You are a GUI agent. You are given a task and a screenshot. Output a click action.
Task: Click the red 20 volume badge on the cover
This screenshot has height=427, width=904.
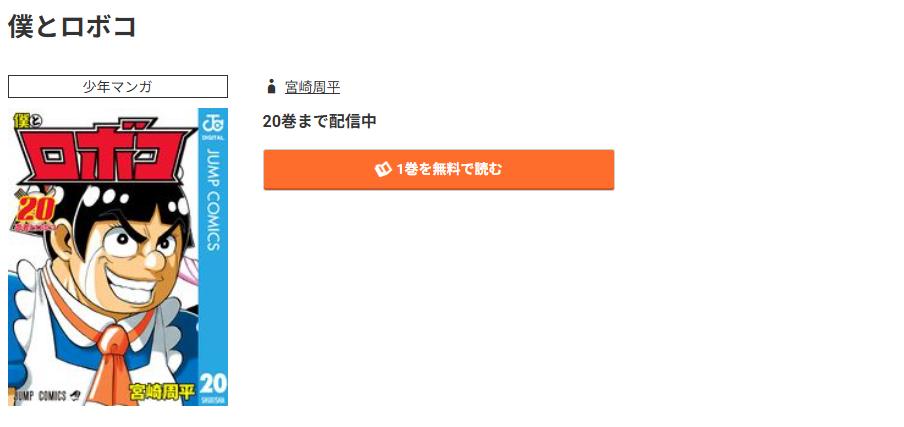pos(35,212)
